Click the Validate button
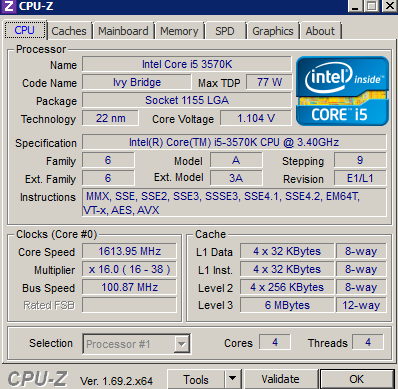Image resolution: width=398 pixels, height=389 pixels. click(x=280, y=379)
